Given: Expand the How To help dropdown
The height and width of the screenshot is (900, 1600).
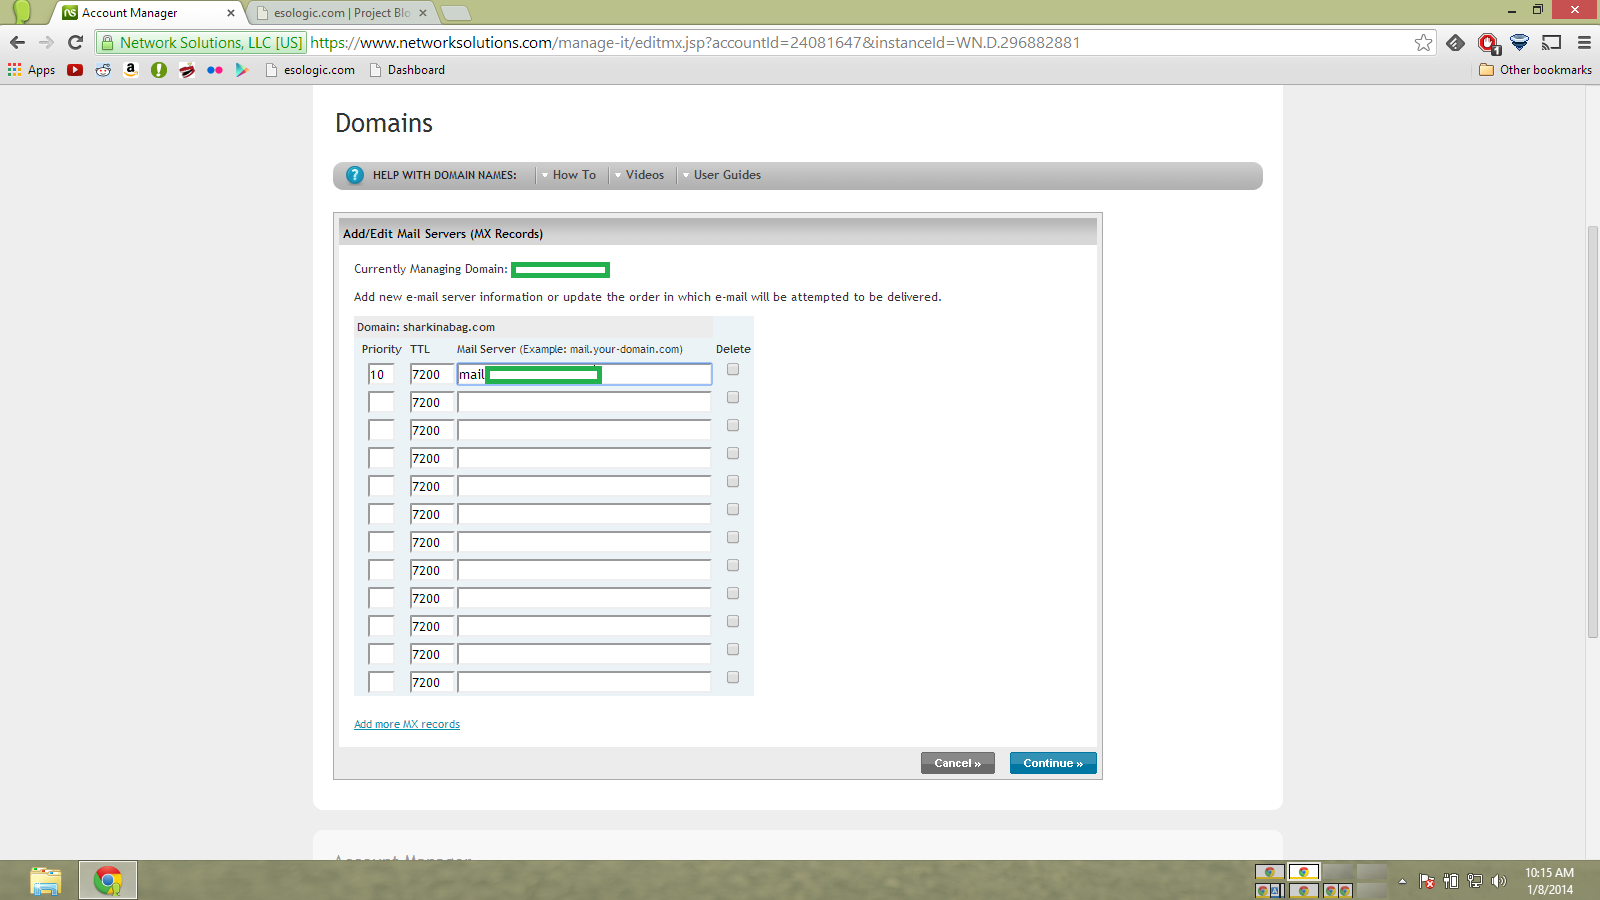Looking at the screenshot, I should click(568, 175).
